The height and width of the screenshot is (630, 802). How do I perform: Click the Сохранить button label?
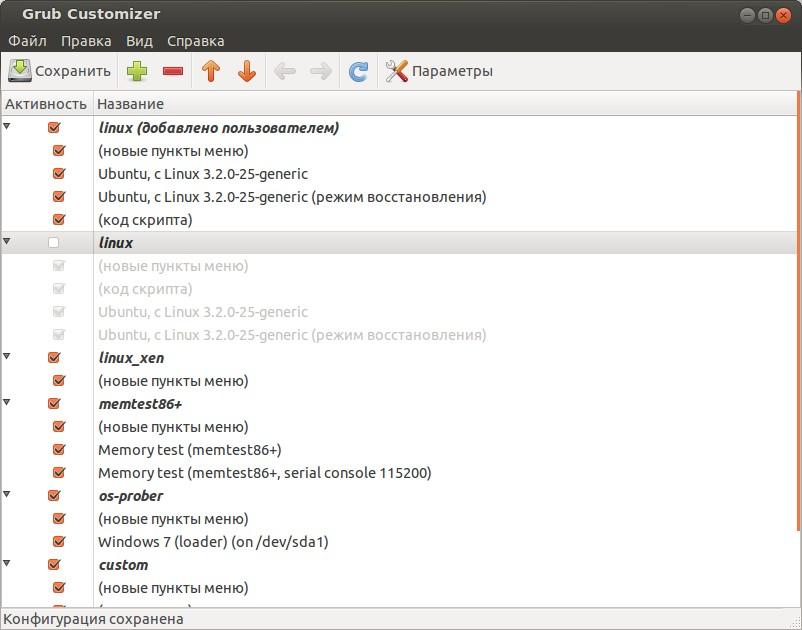[x=73, y=71]
